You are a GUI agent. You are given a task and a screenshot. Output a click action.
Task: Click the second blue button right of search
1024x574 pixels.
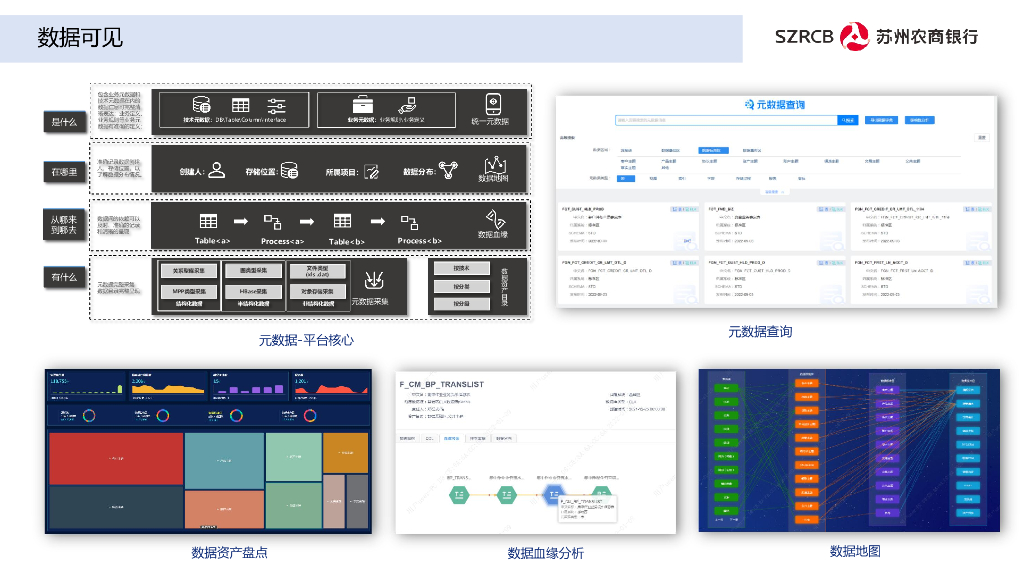tap(920, 120)
